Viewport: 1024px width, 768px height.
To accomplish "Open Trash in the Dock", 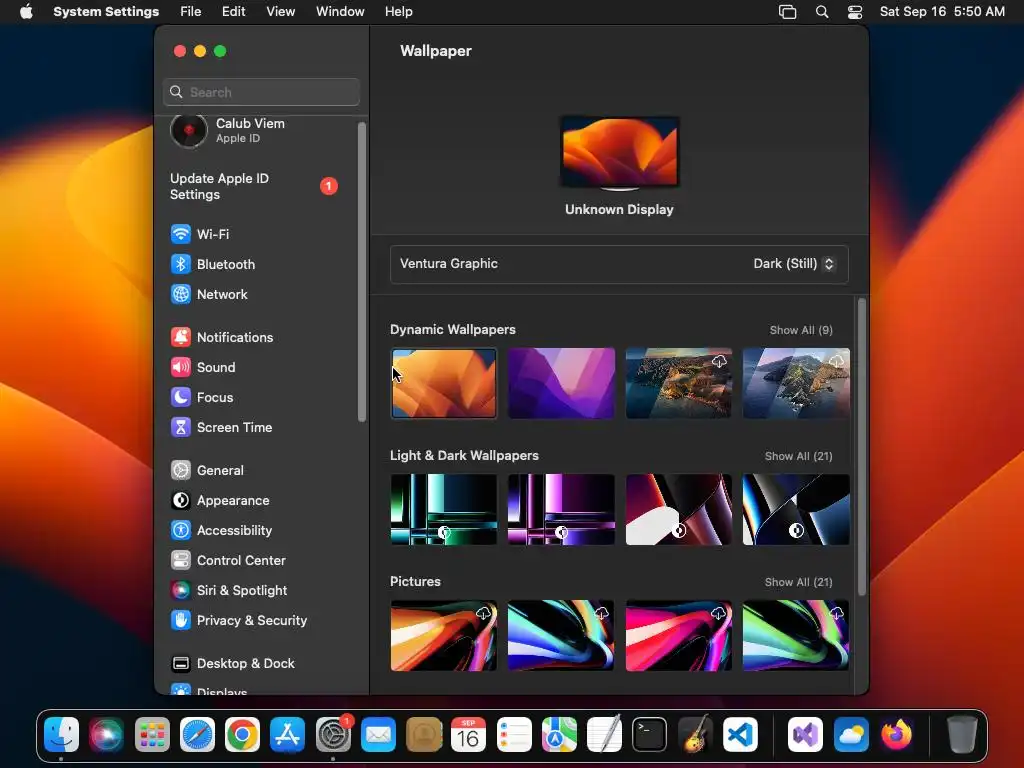I will click(962, 735).
